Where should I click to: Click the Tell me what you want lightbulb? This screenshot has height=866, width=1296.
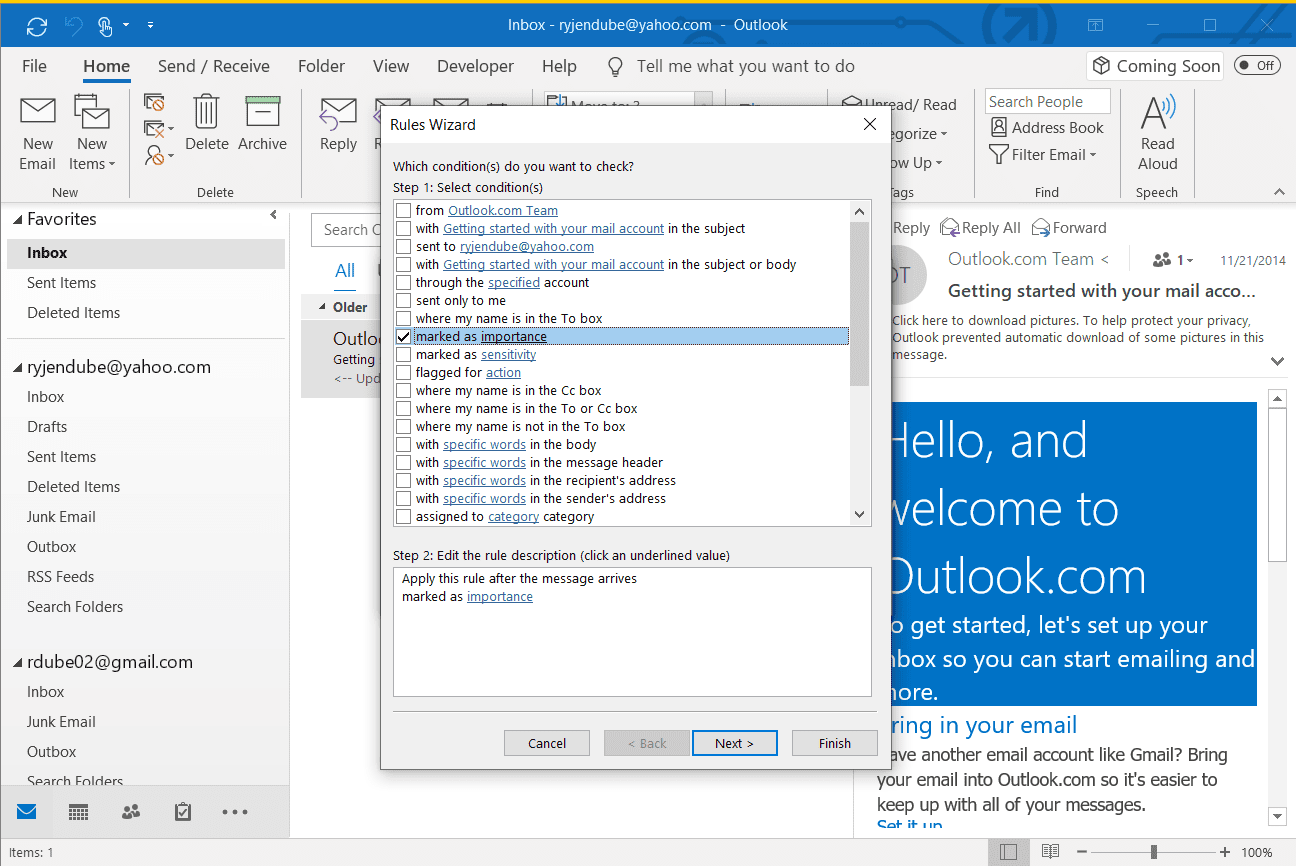pyautogui.click(x=616, y=66)
